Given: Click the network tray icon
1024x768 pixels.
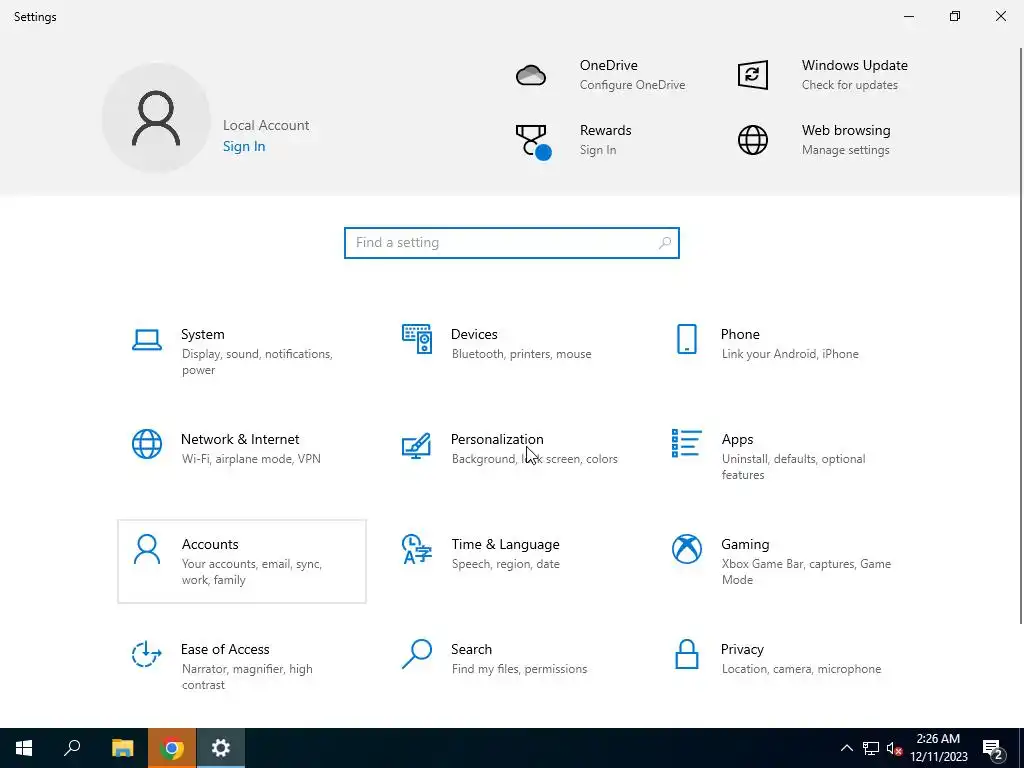Looking at the screenshot, I should pos(871,748).
